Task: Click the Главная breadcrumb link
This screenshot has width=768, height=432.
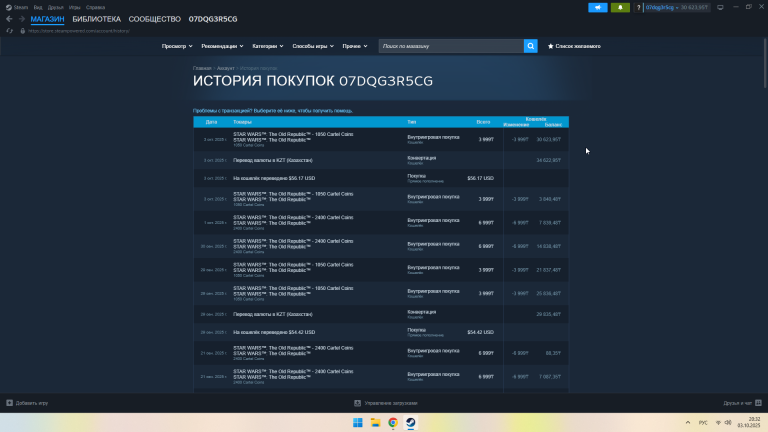Action: click(x=202, y=68)
